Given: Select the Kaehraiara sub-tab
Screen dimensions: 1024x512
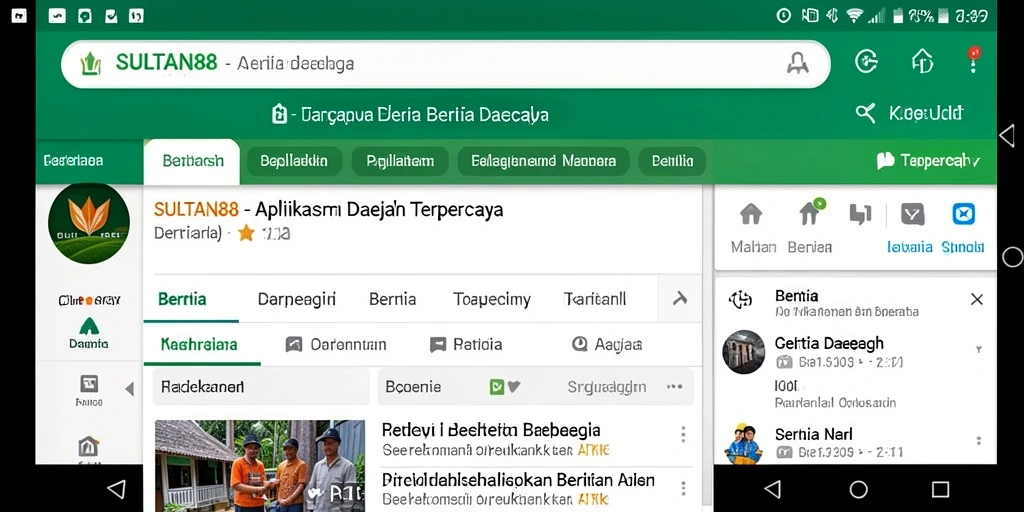Looking at the screenshot, I should 199,344.
